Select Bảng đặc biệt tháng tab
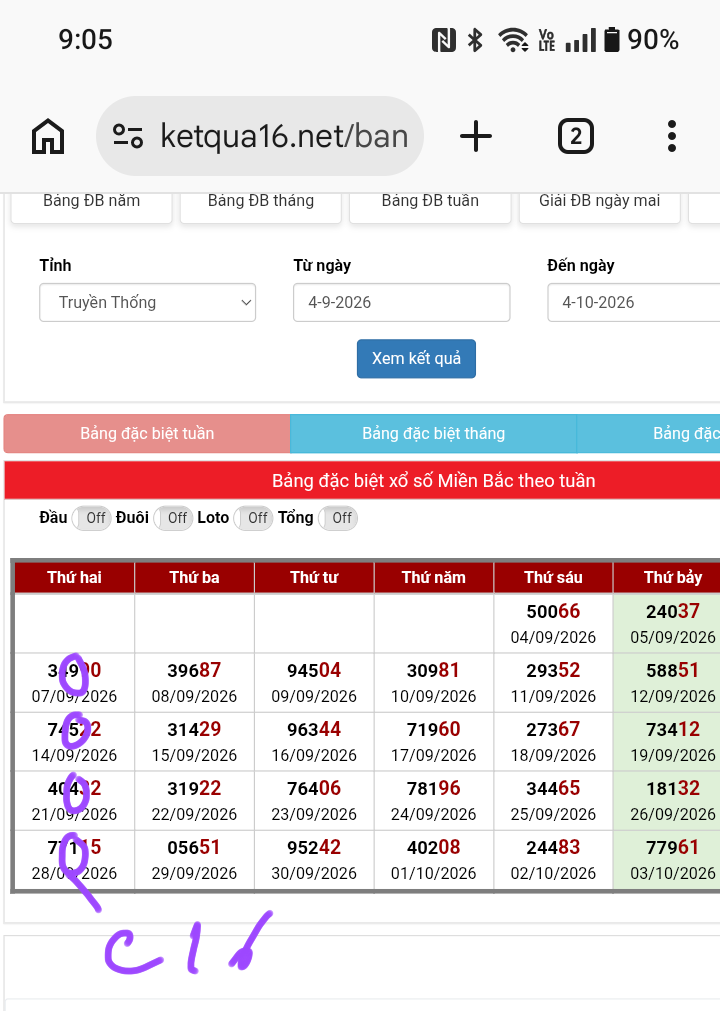 point(433,433)
